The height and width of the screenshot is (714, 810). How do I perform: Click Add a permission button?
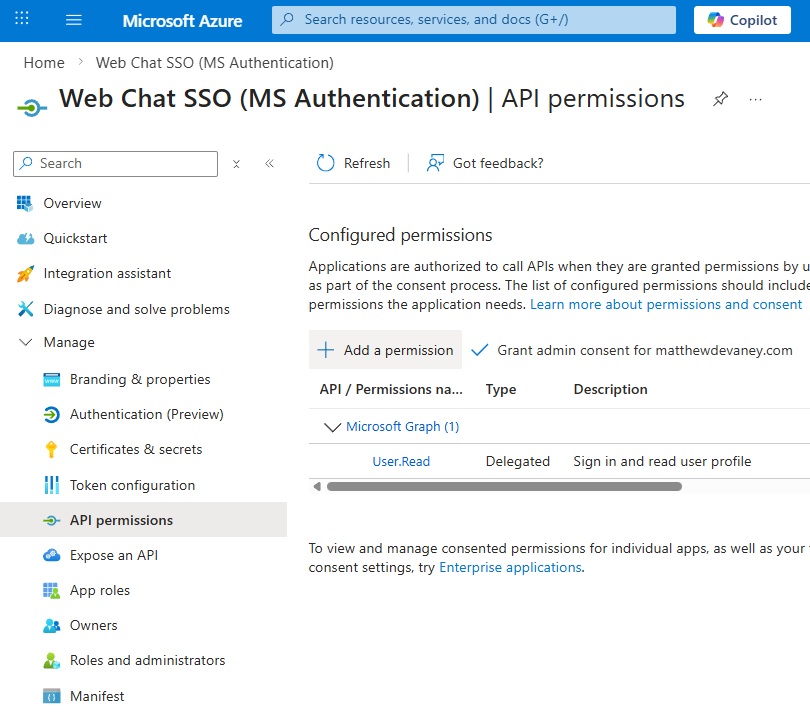(x=386, y=350)
